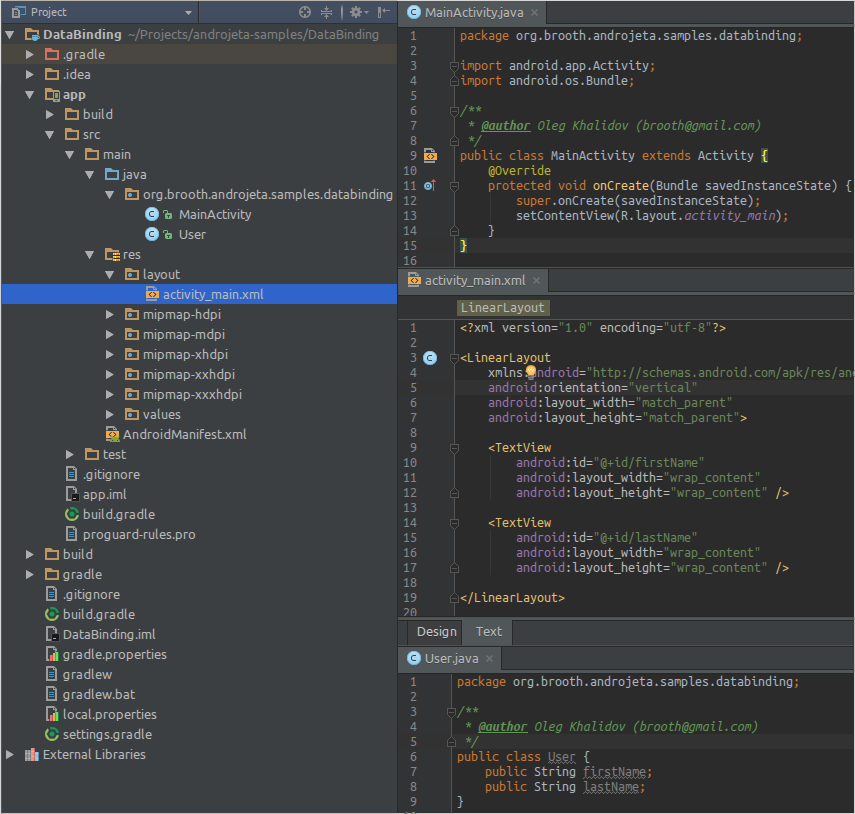
Task: Expand External Libraries node
Action: [x=10, y=754]
